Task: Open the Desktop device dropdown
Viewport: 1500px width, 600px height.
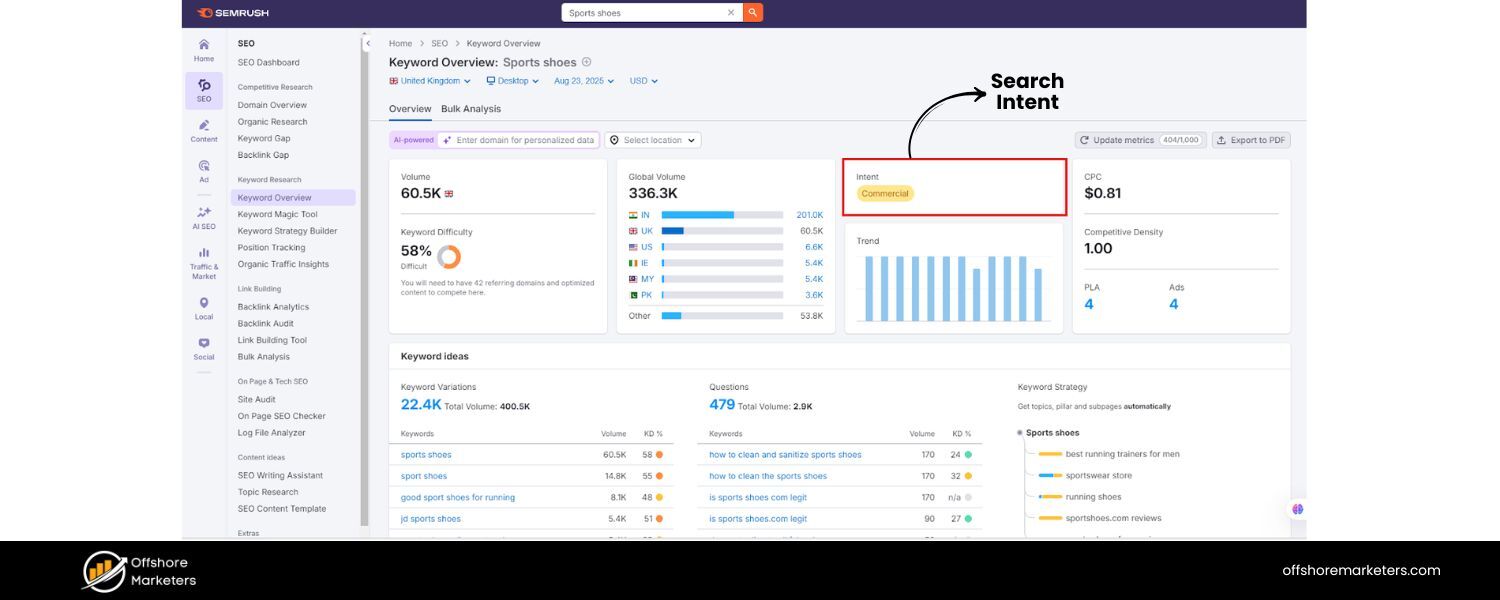Action: pos(510,81)
